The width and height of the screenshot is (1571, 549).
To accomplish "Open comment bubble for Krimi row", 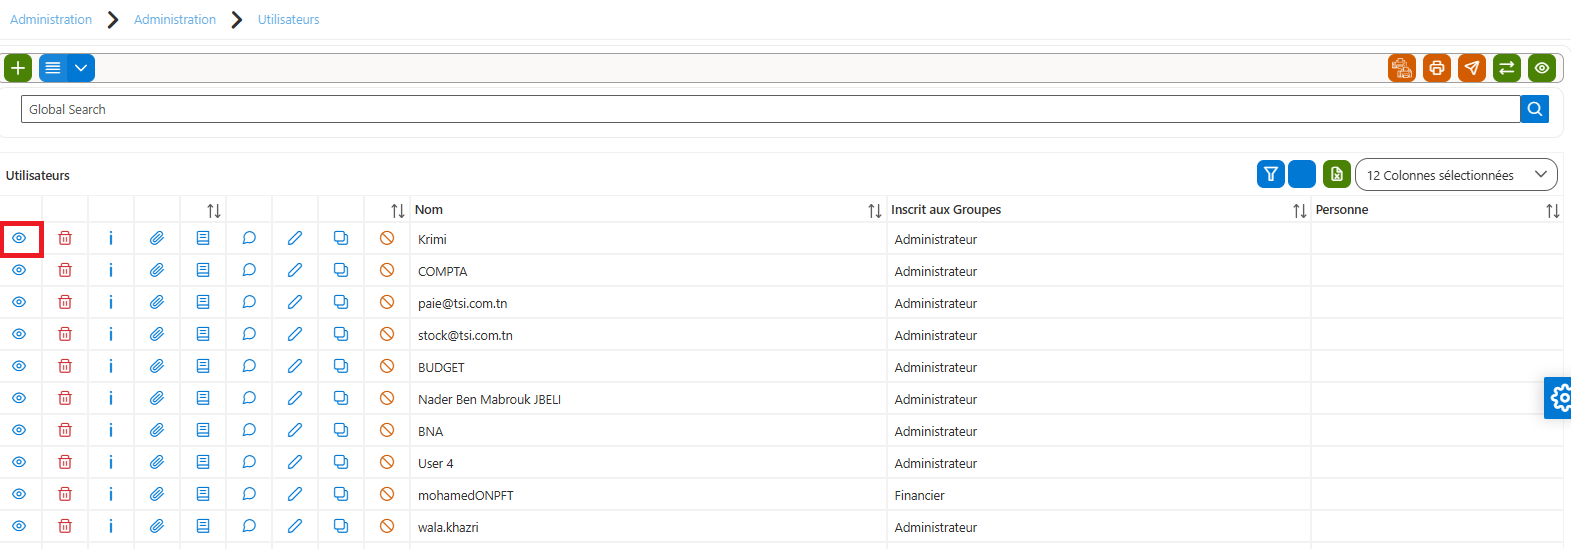I will click(249, 238).
